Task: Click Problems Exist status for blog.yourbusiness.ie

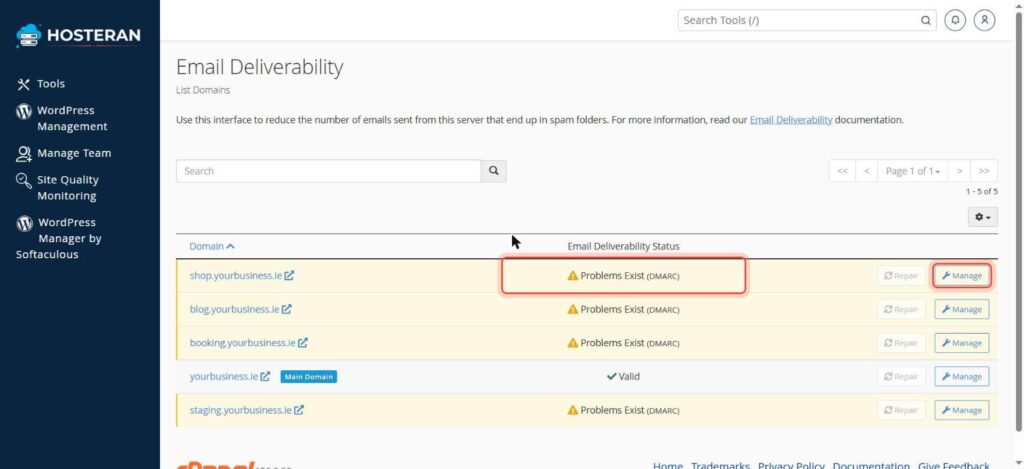Action: pyautogui.click(x=623, y=309)
